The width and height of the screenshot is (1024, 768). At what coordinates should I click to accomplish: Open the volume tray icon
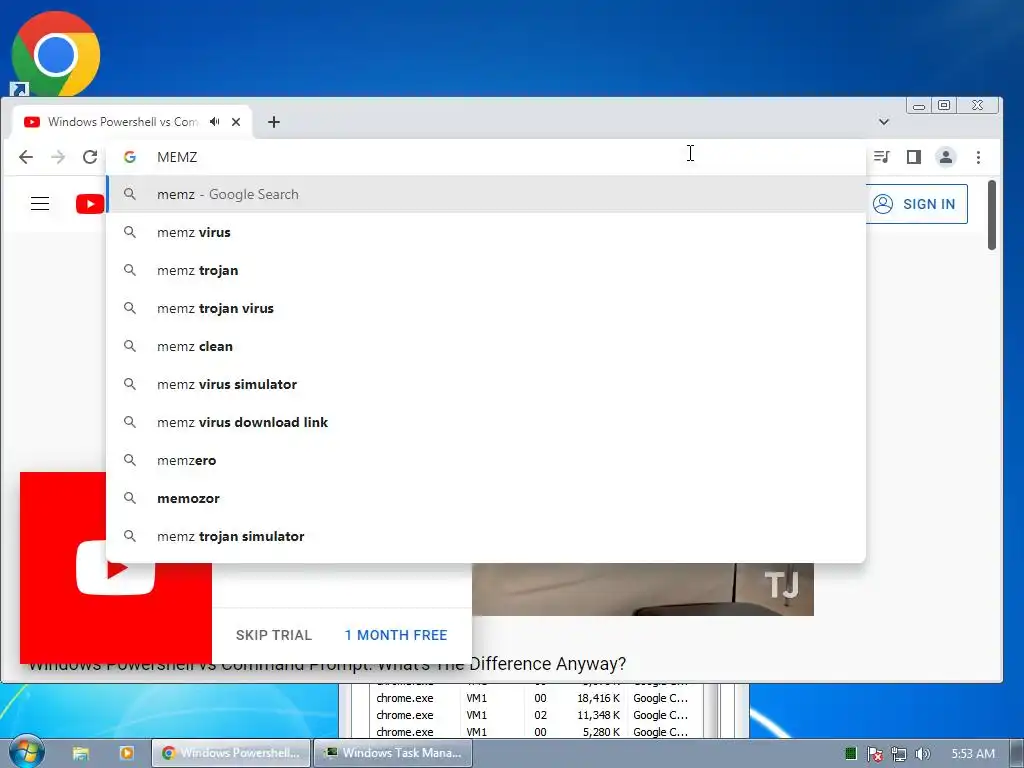point(922,754)
